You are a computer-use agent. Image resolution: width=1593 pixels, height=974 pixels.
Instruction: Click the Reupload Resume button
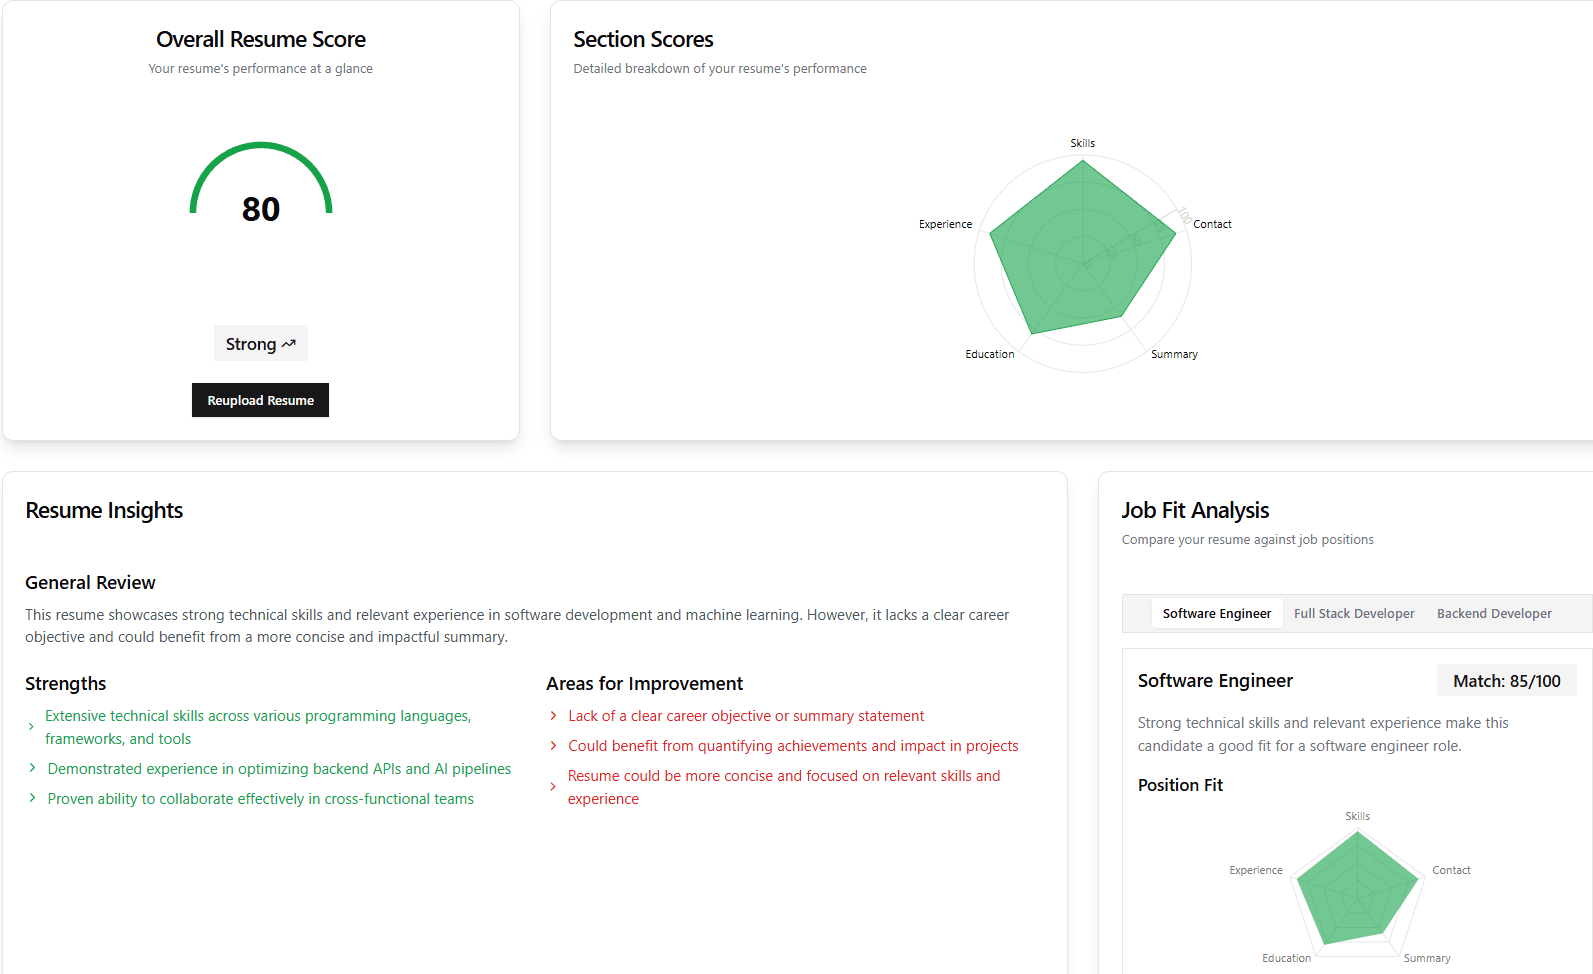(x=260, y=400)
